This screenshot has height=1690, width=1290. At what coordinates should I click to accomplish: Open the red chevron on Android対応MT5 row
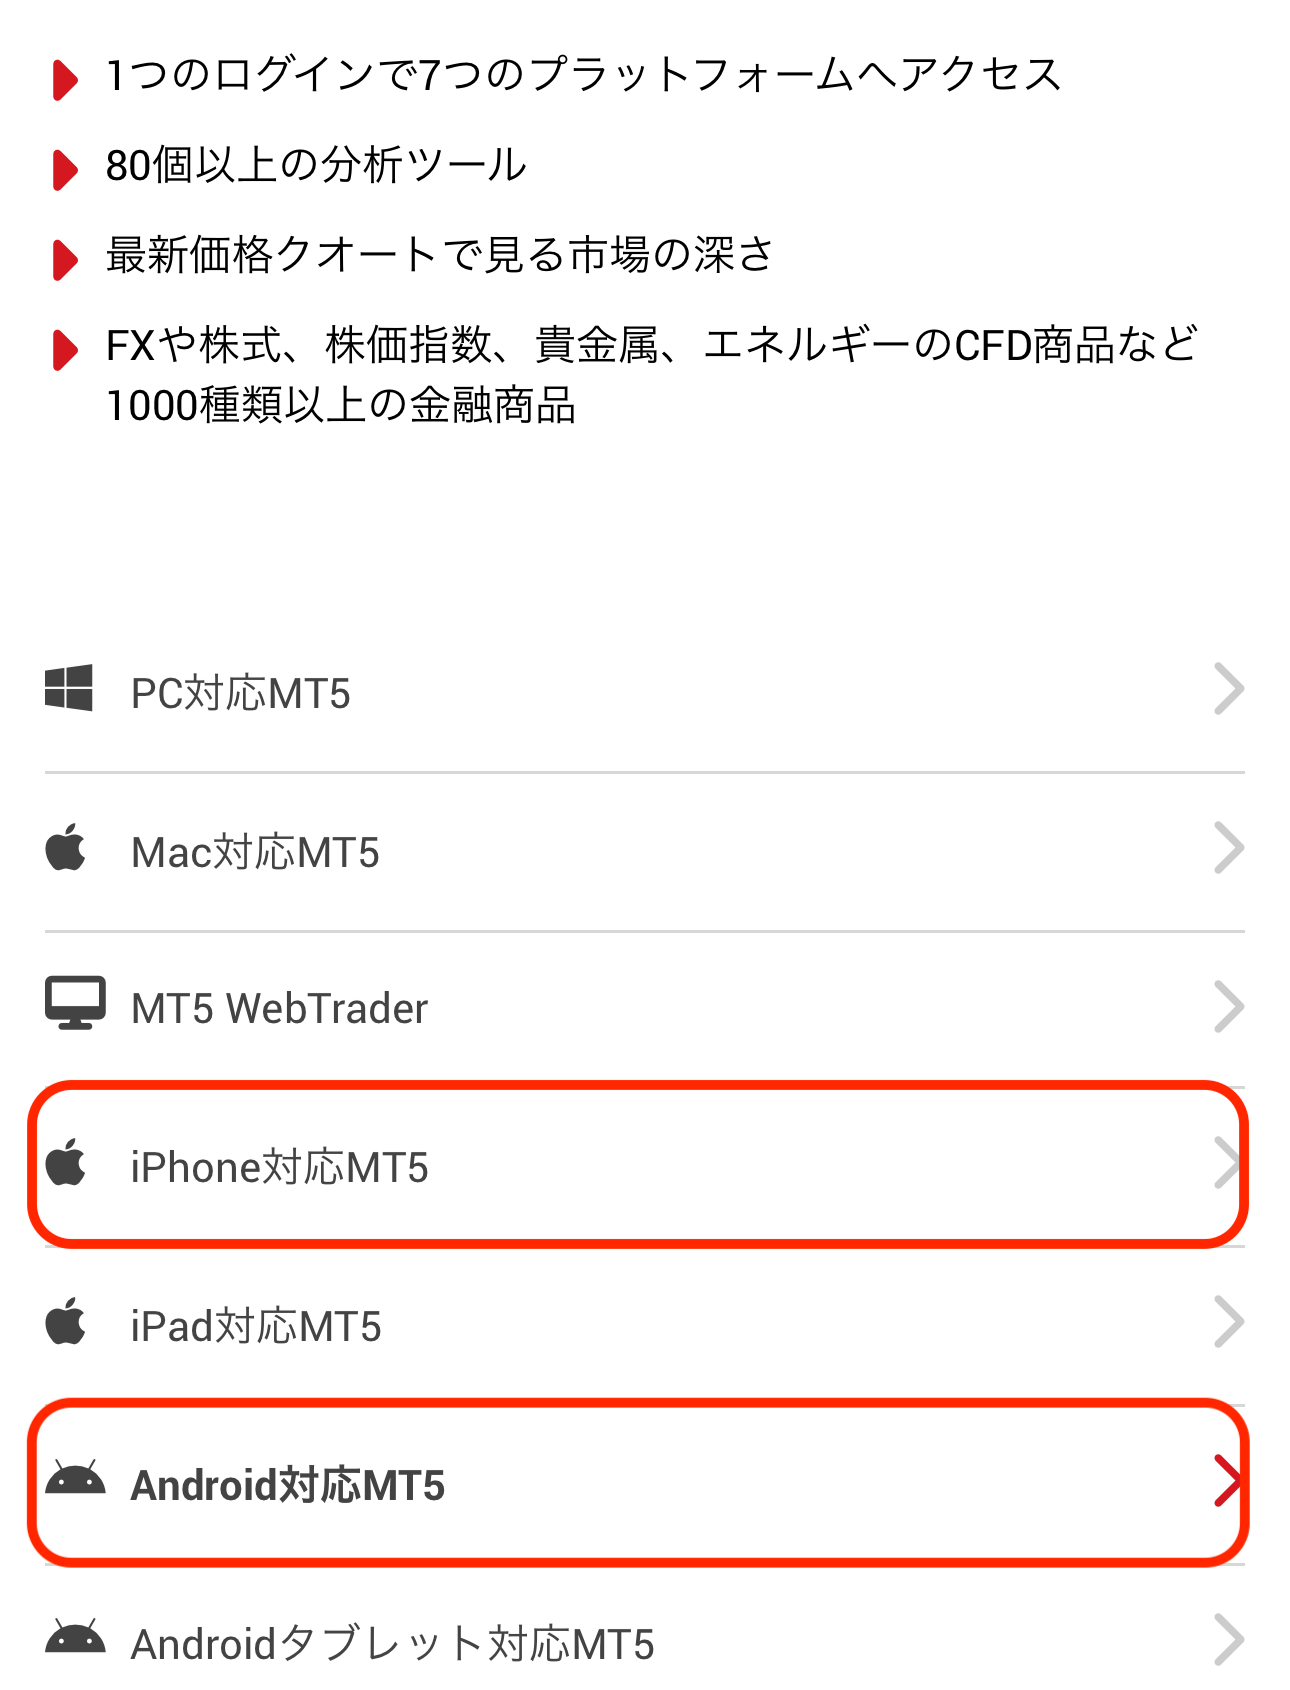tap(1229, 1481)
